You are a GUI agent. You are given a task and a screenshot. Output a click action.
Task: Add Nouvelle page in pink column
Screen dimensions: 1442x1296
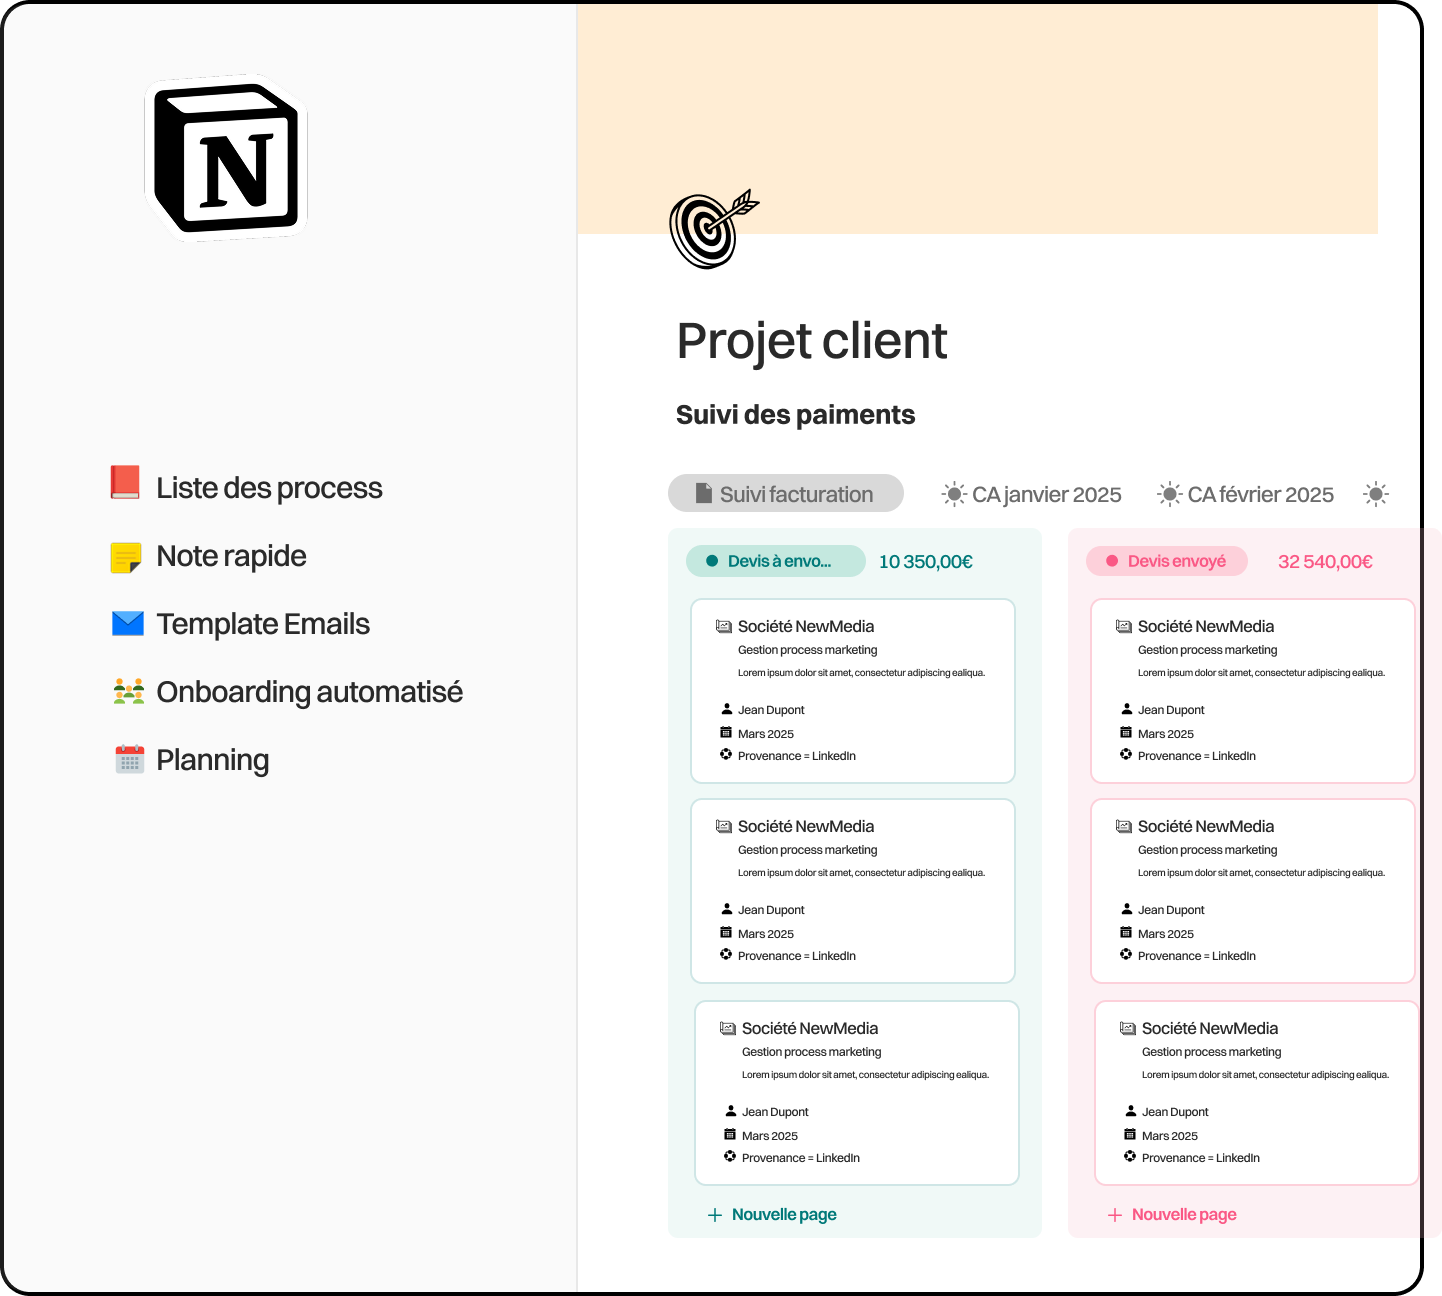pos(1173,1215)
